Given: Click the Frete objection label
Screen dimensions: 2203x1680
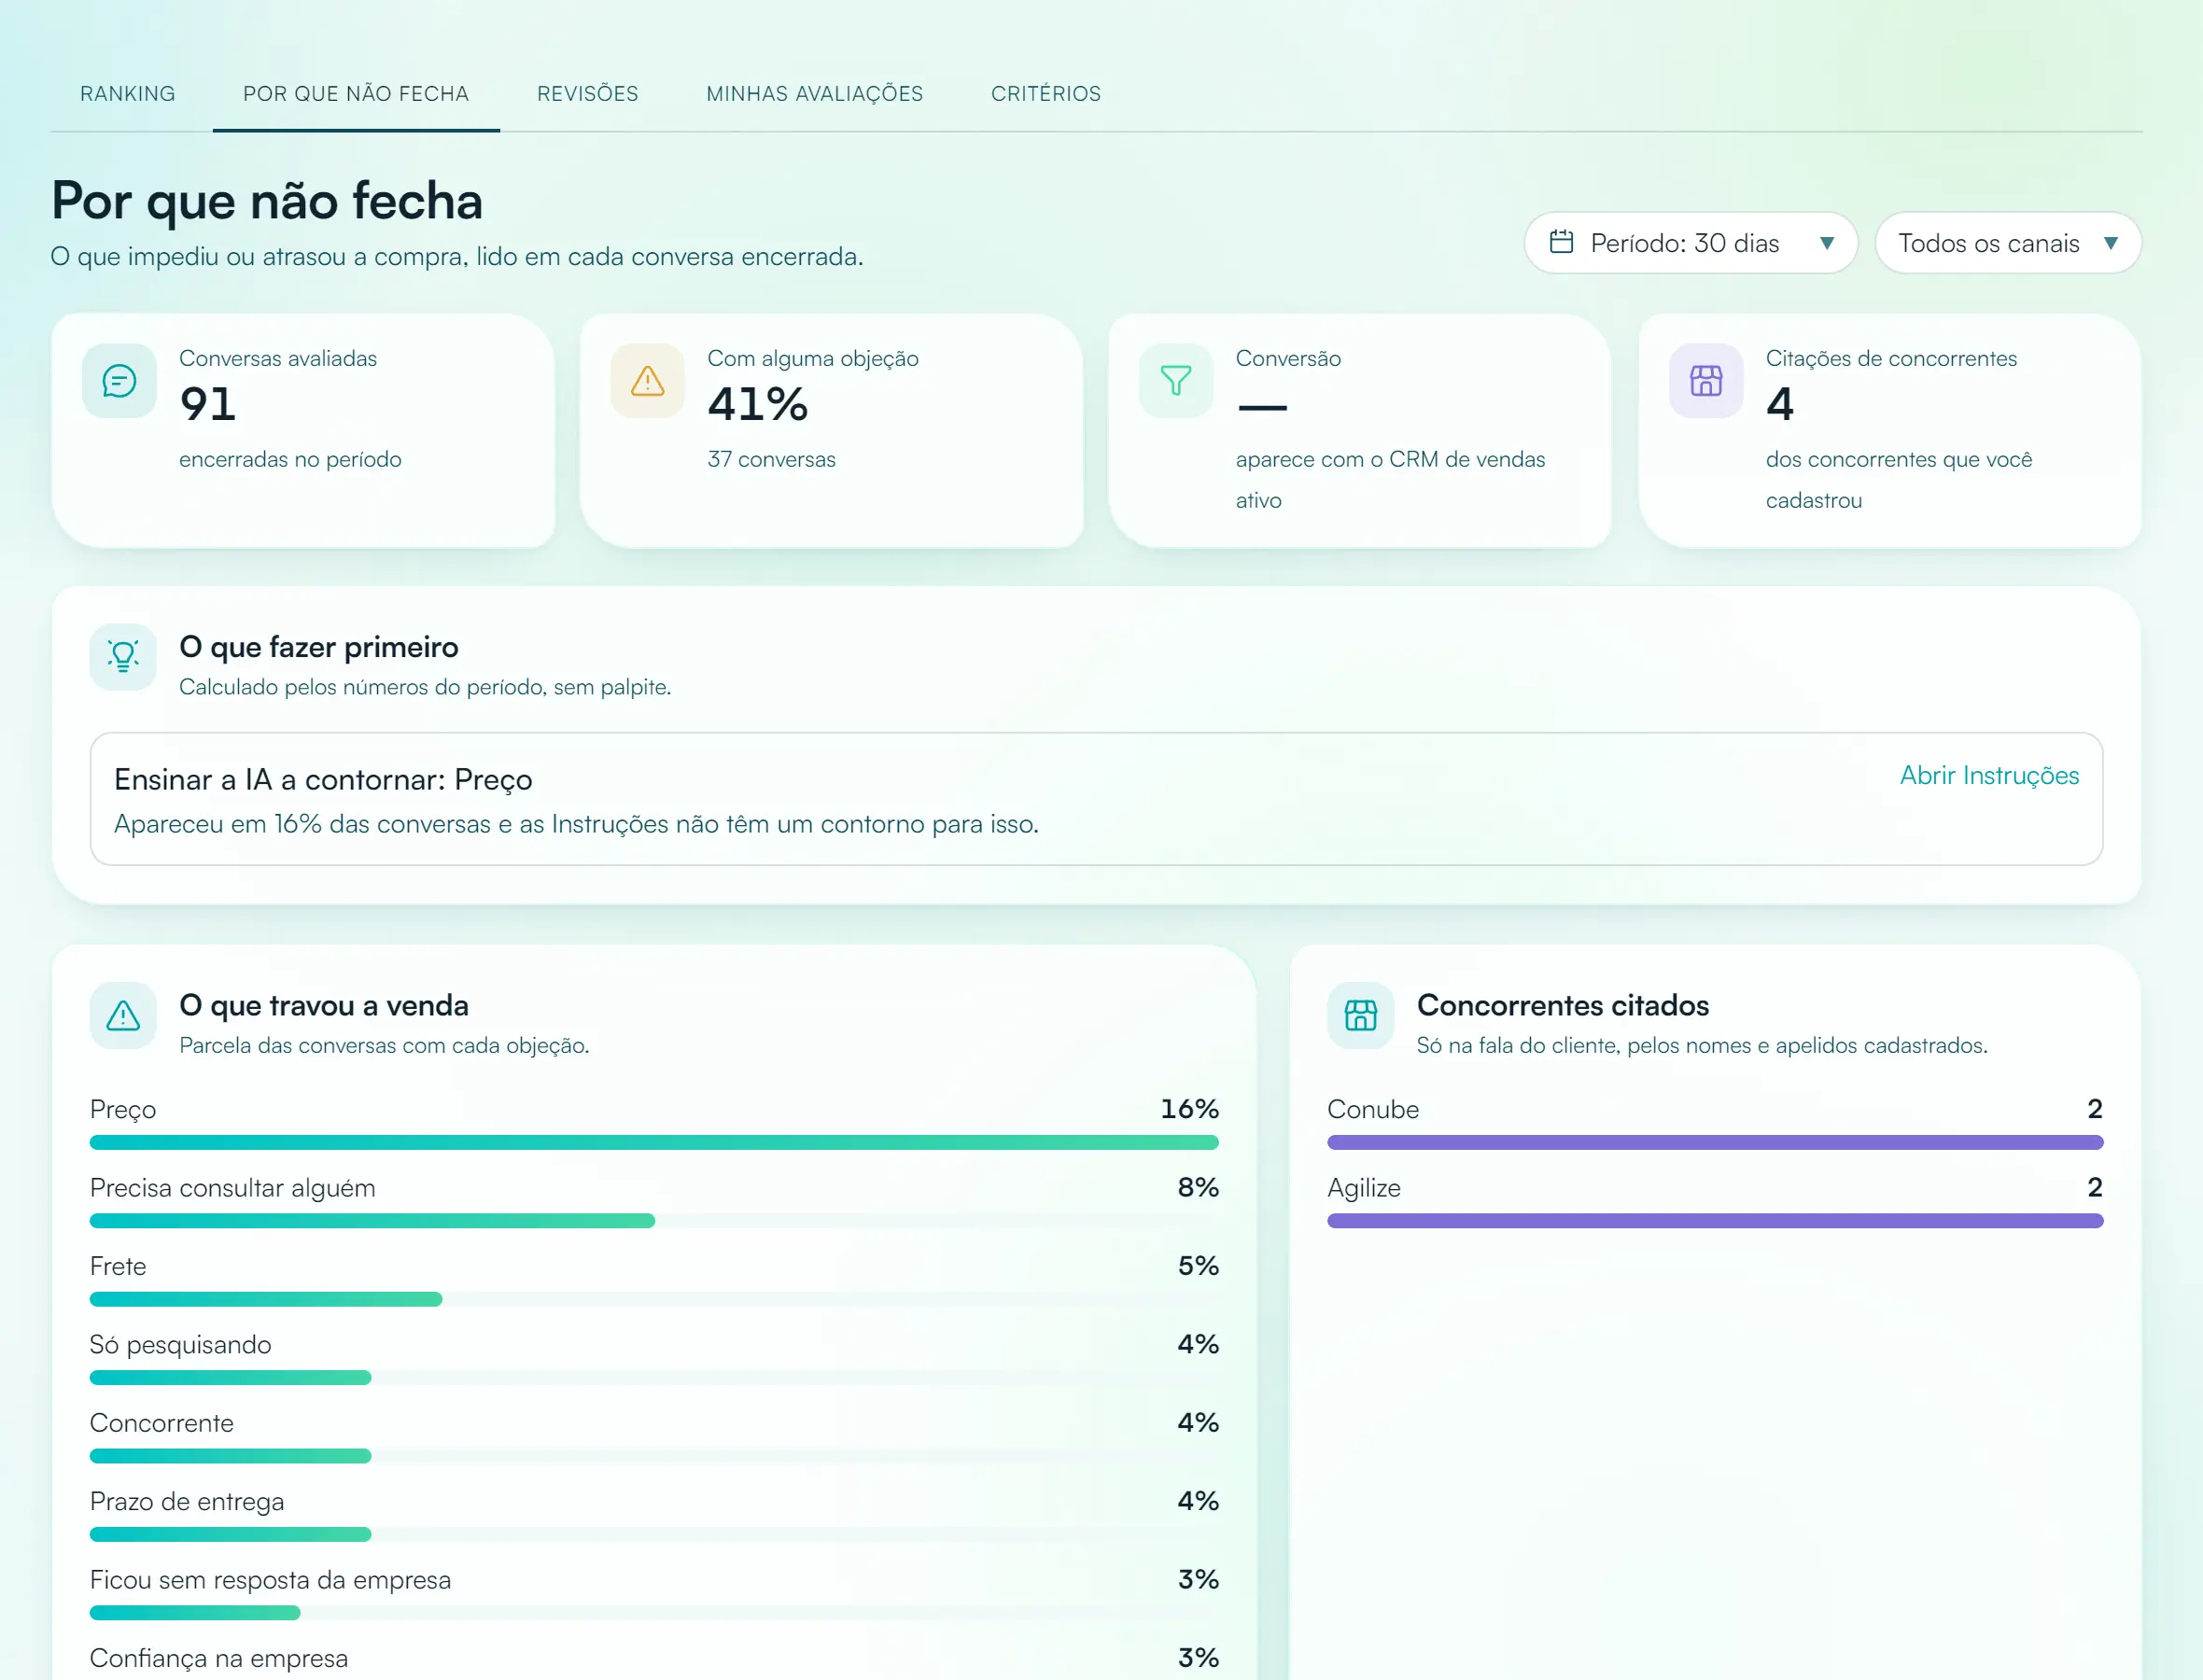Looking at the screenshot, I should [x=118, y=1266].
